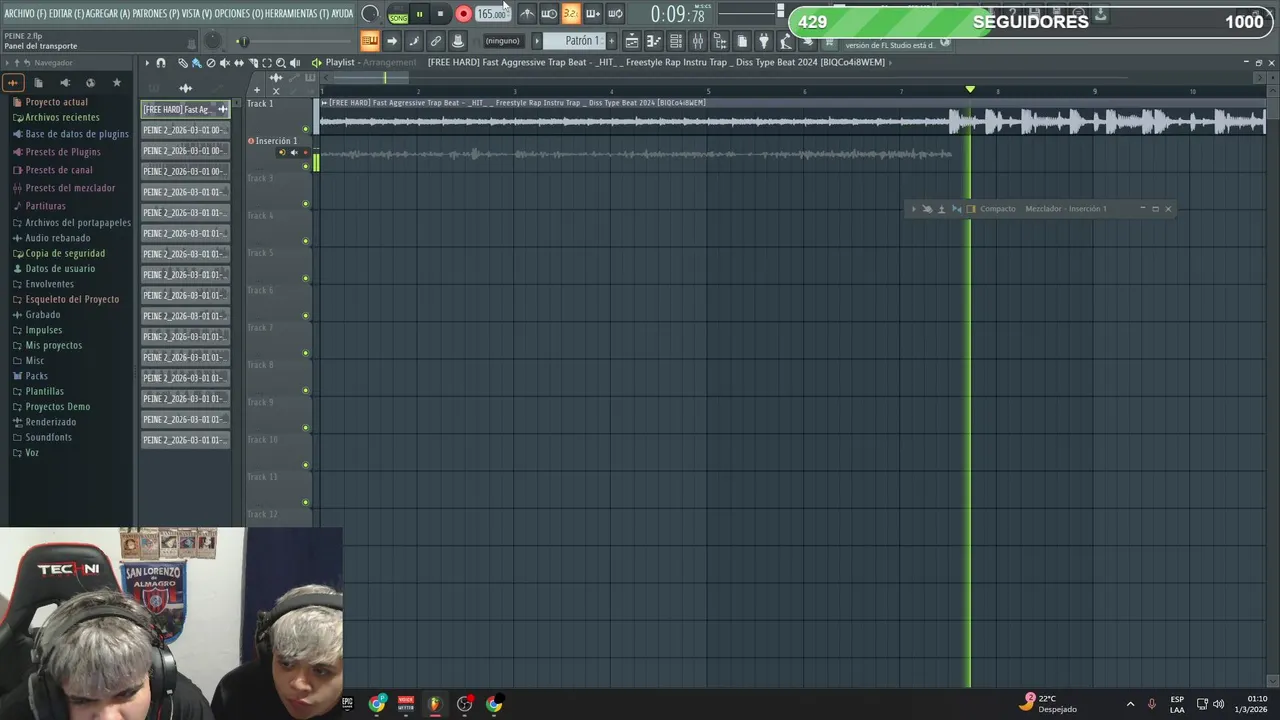Viewport: 1280px width, 720px height.
Task: Pause playback with the transport pause button
Action: tap(419, 14)
